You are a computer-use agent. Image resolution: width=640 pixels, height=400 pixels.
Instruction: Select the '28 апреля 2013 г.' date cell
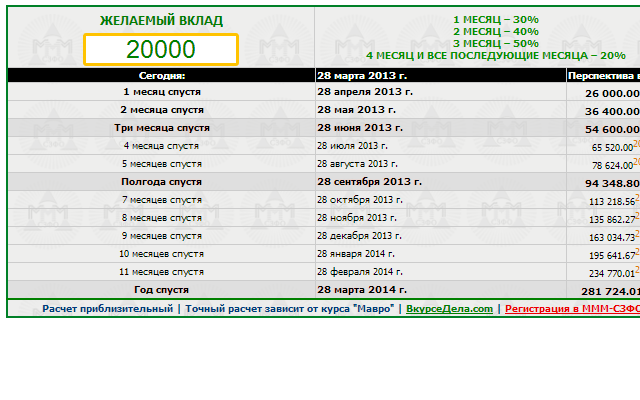click(365, 91)
